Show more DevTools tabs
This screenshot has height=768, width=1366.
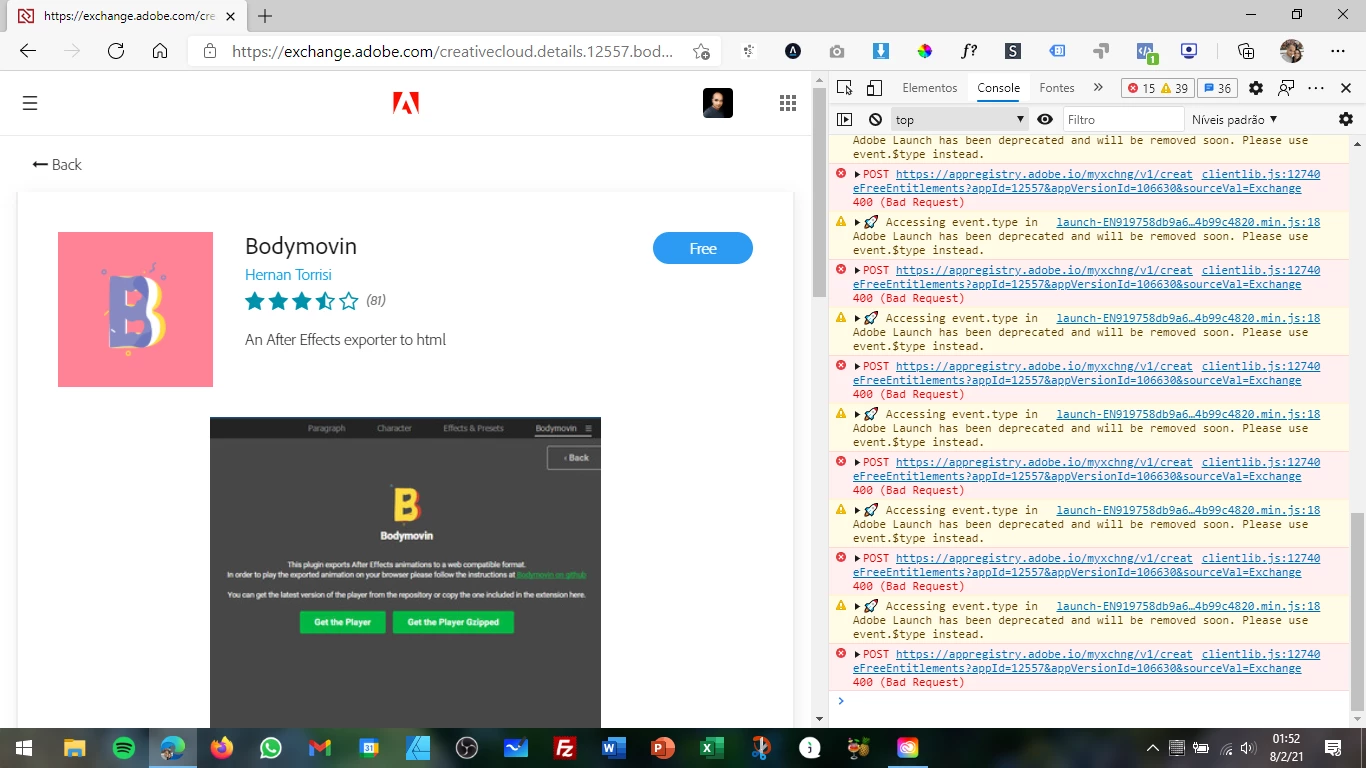pos(1098,88)
